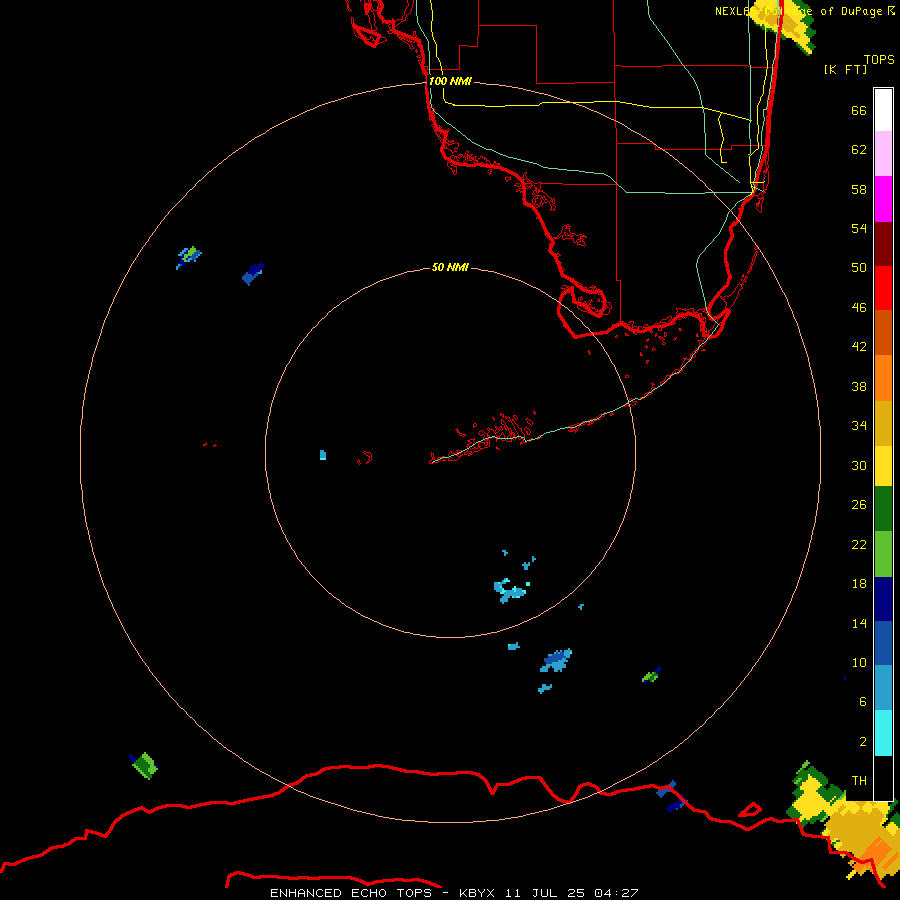Viewport: 900px width, 900px height.
Task: Click the 'TH' threshold label
Action: 859,781
